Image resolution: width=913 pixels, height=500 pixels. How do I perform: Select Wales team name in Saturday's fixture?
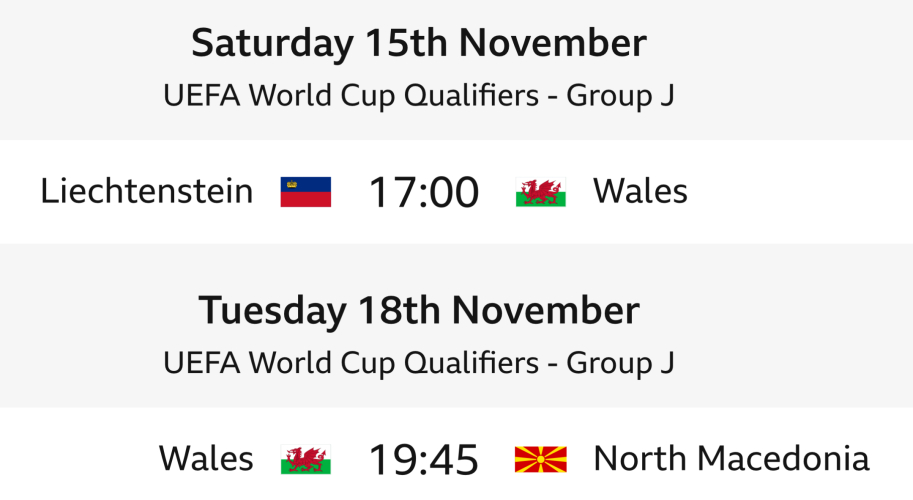[x=640, y=191]
